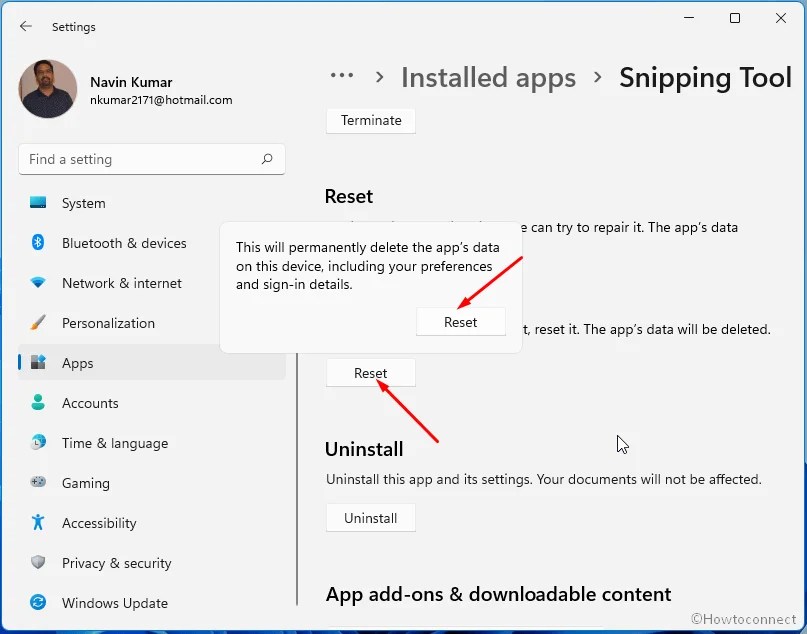807x634 pixels.
Task: Select the Personalization brush icon
Action: (x=36, y=323)
